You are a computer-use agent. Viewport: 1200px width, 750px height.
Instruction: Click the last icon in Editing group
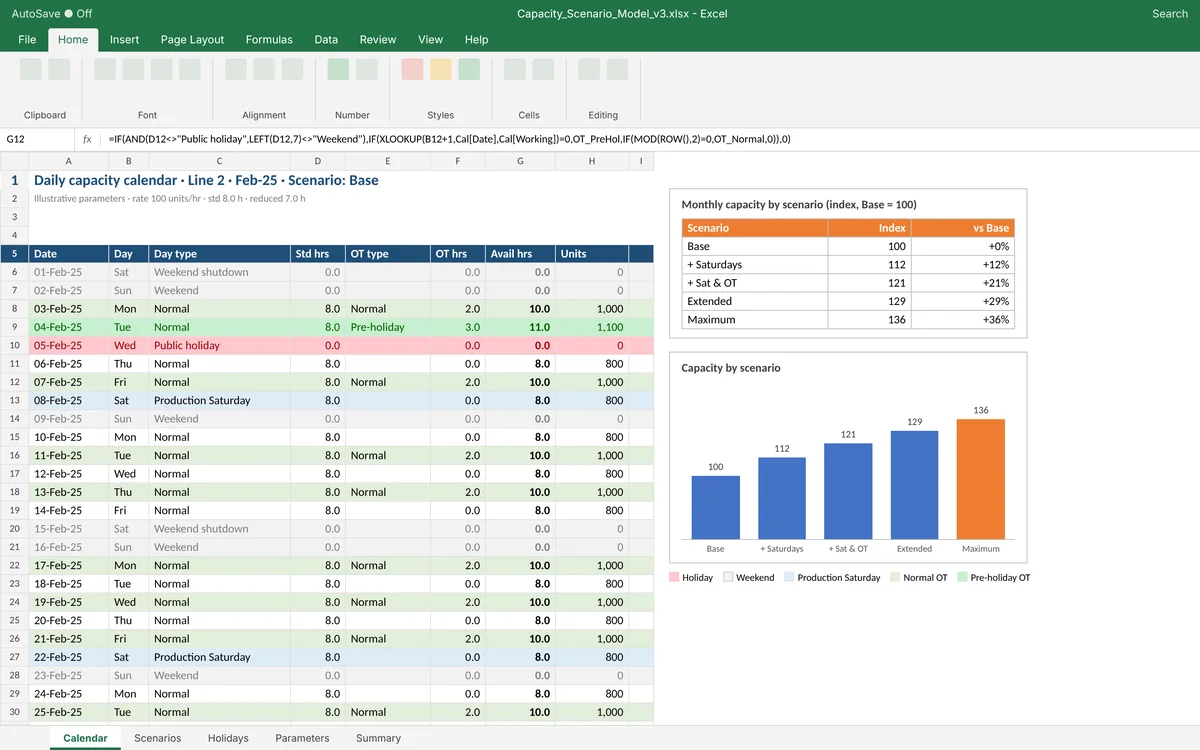coord(617,69)
